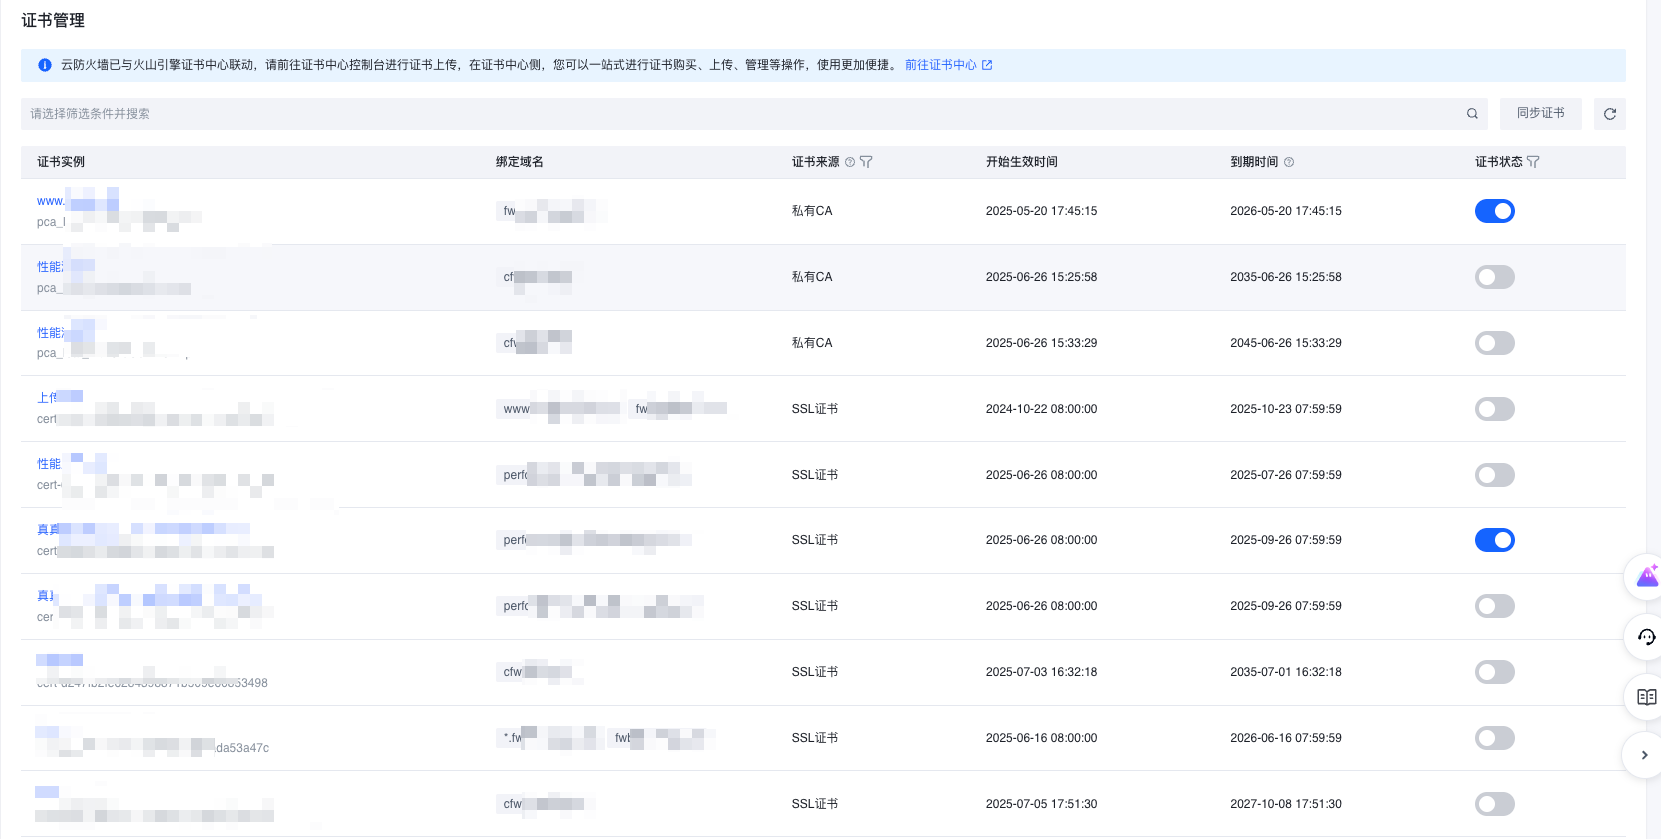This screenshot has height=839, width=1661.
Task: Click SSL证书 in the 2024-10-22 row
Action: pos(815,409)
